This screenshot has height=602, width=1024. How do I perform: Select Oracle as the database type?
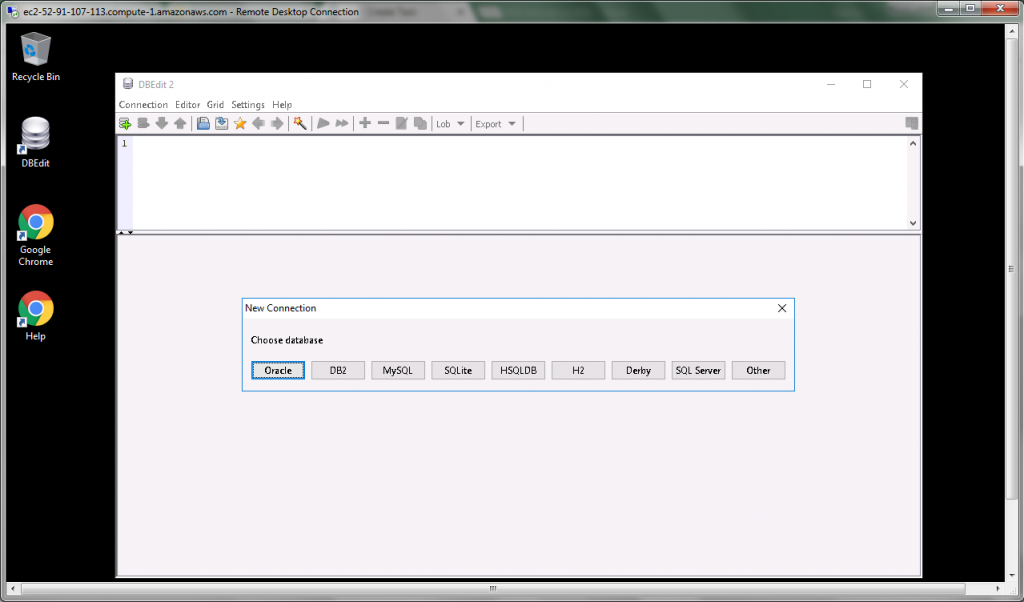pyautogui.click(x=277, y=370)
